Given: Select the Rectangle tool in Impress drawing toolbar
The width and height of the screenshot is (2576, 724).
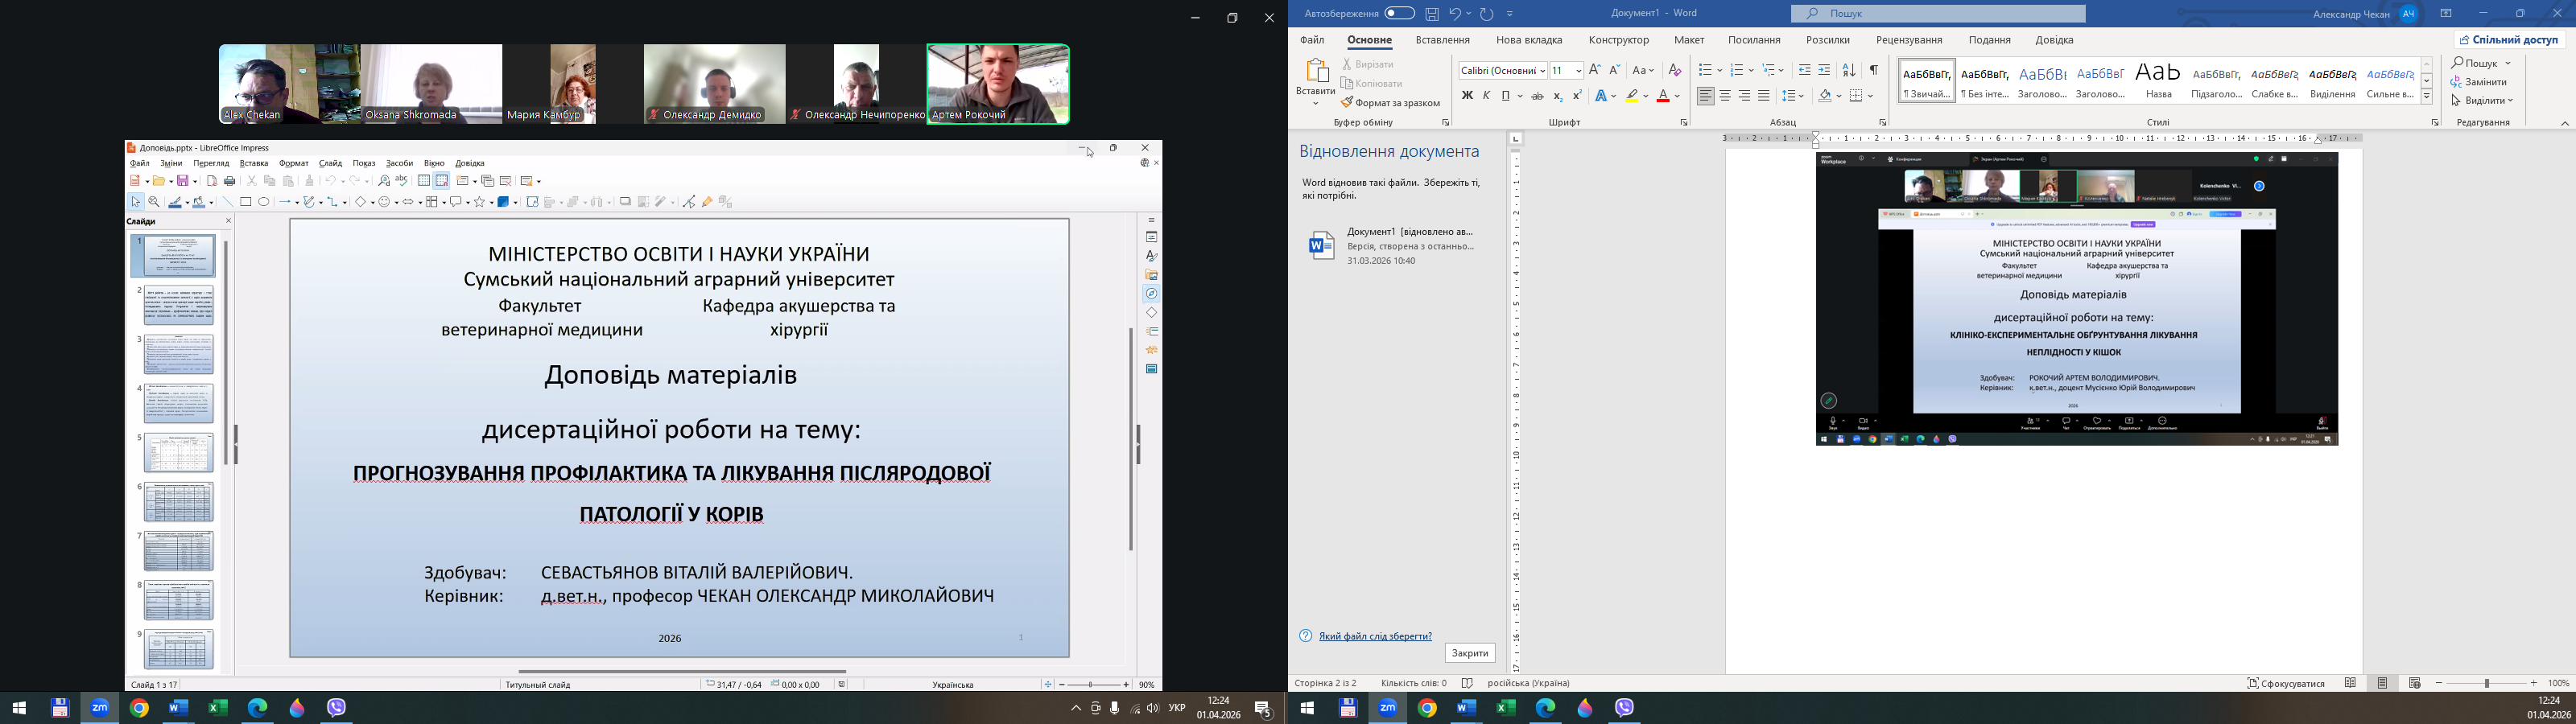Looking at the screenshot, I should tap(246, 202).
